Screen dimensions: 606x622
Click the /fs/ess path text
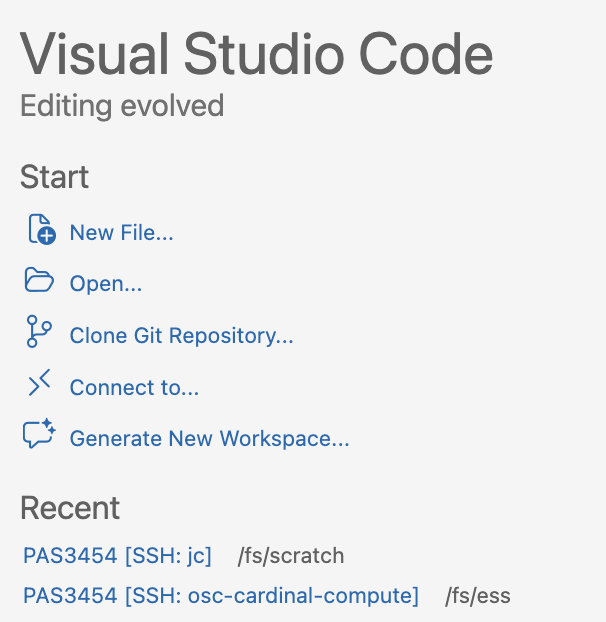pyautogui.click(x=478, y=596)
